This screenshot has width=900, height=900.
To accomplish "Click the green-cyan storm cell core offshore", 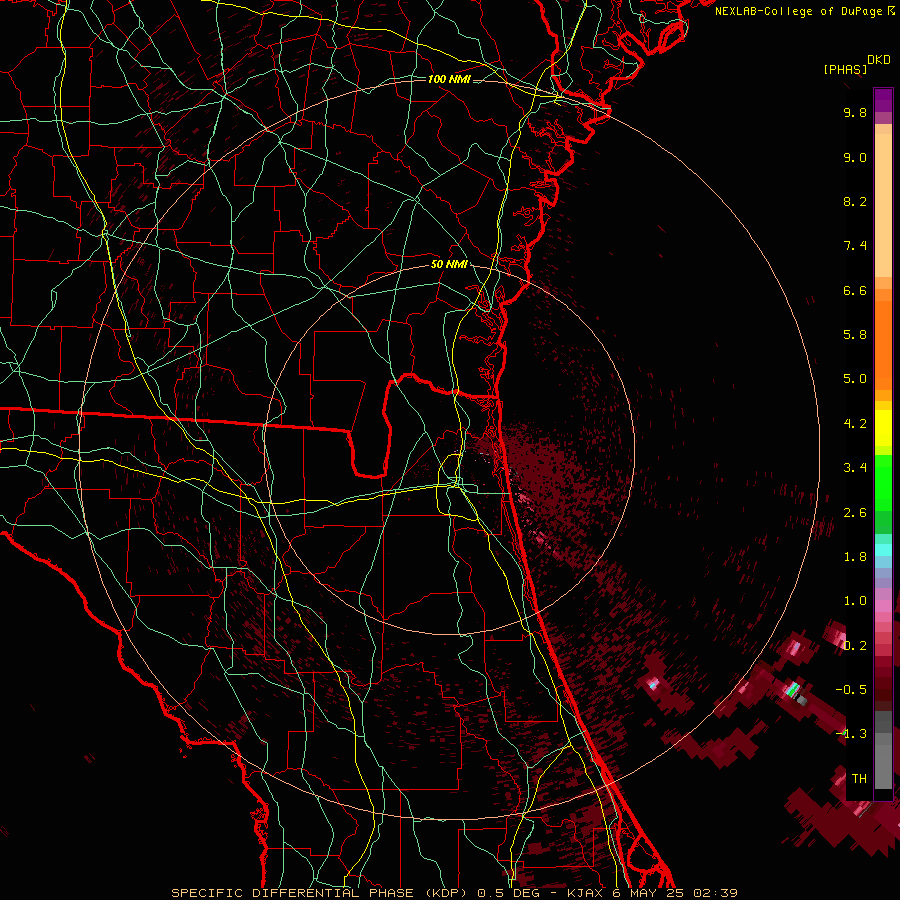I will coord(793,689).
